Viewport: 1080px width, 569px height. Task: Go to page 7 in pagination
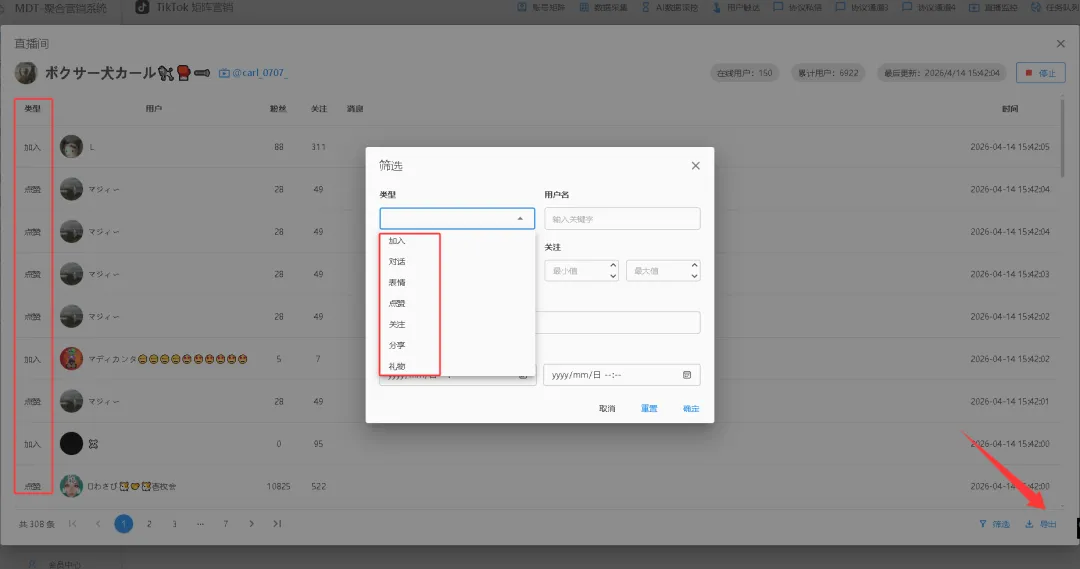pos(225,524)
